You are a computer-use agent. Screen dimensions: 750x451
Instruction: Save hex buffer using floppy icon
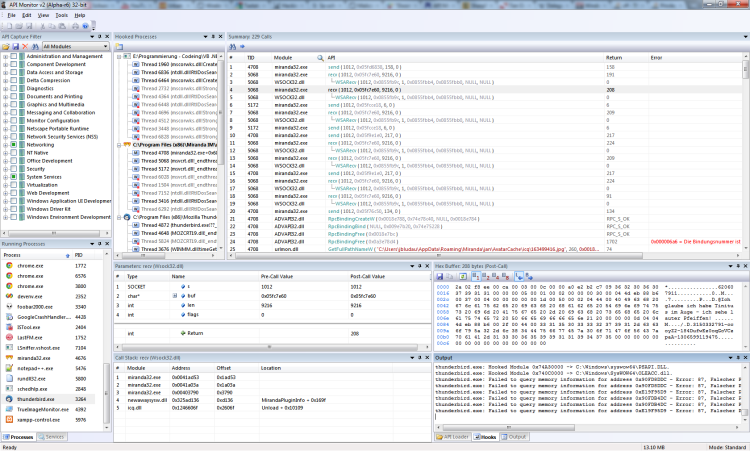(x=440, y=276)
